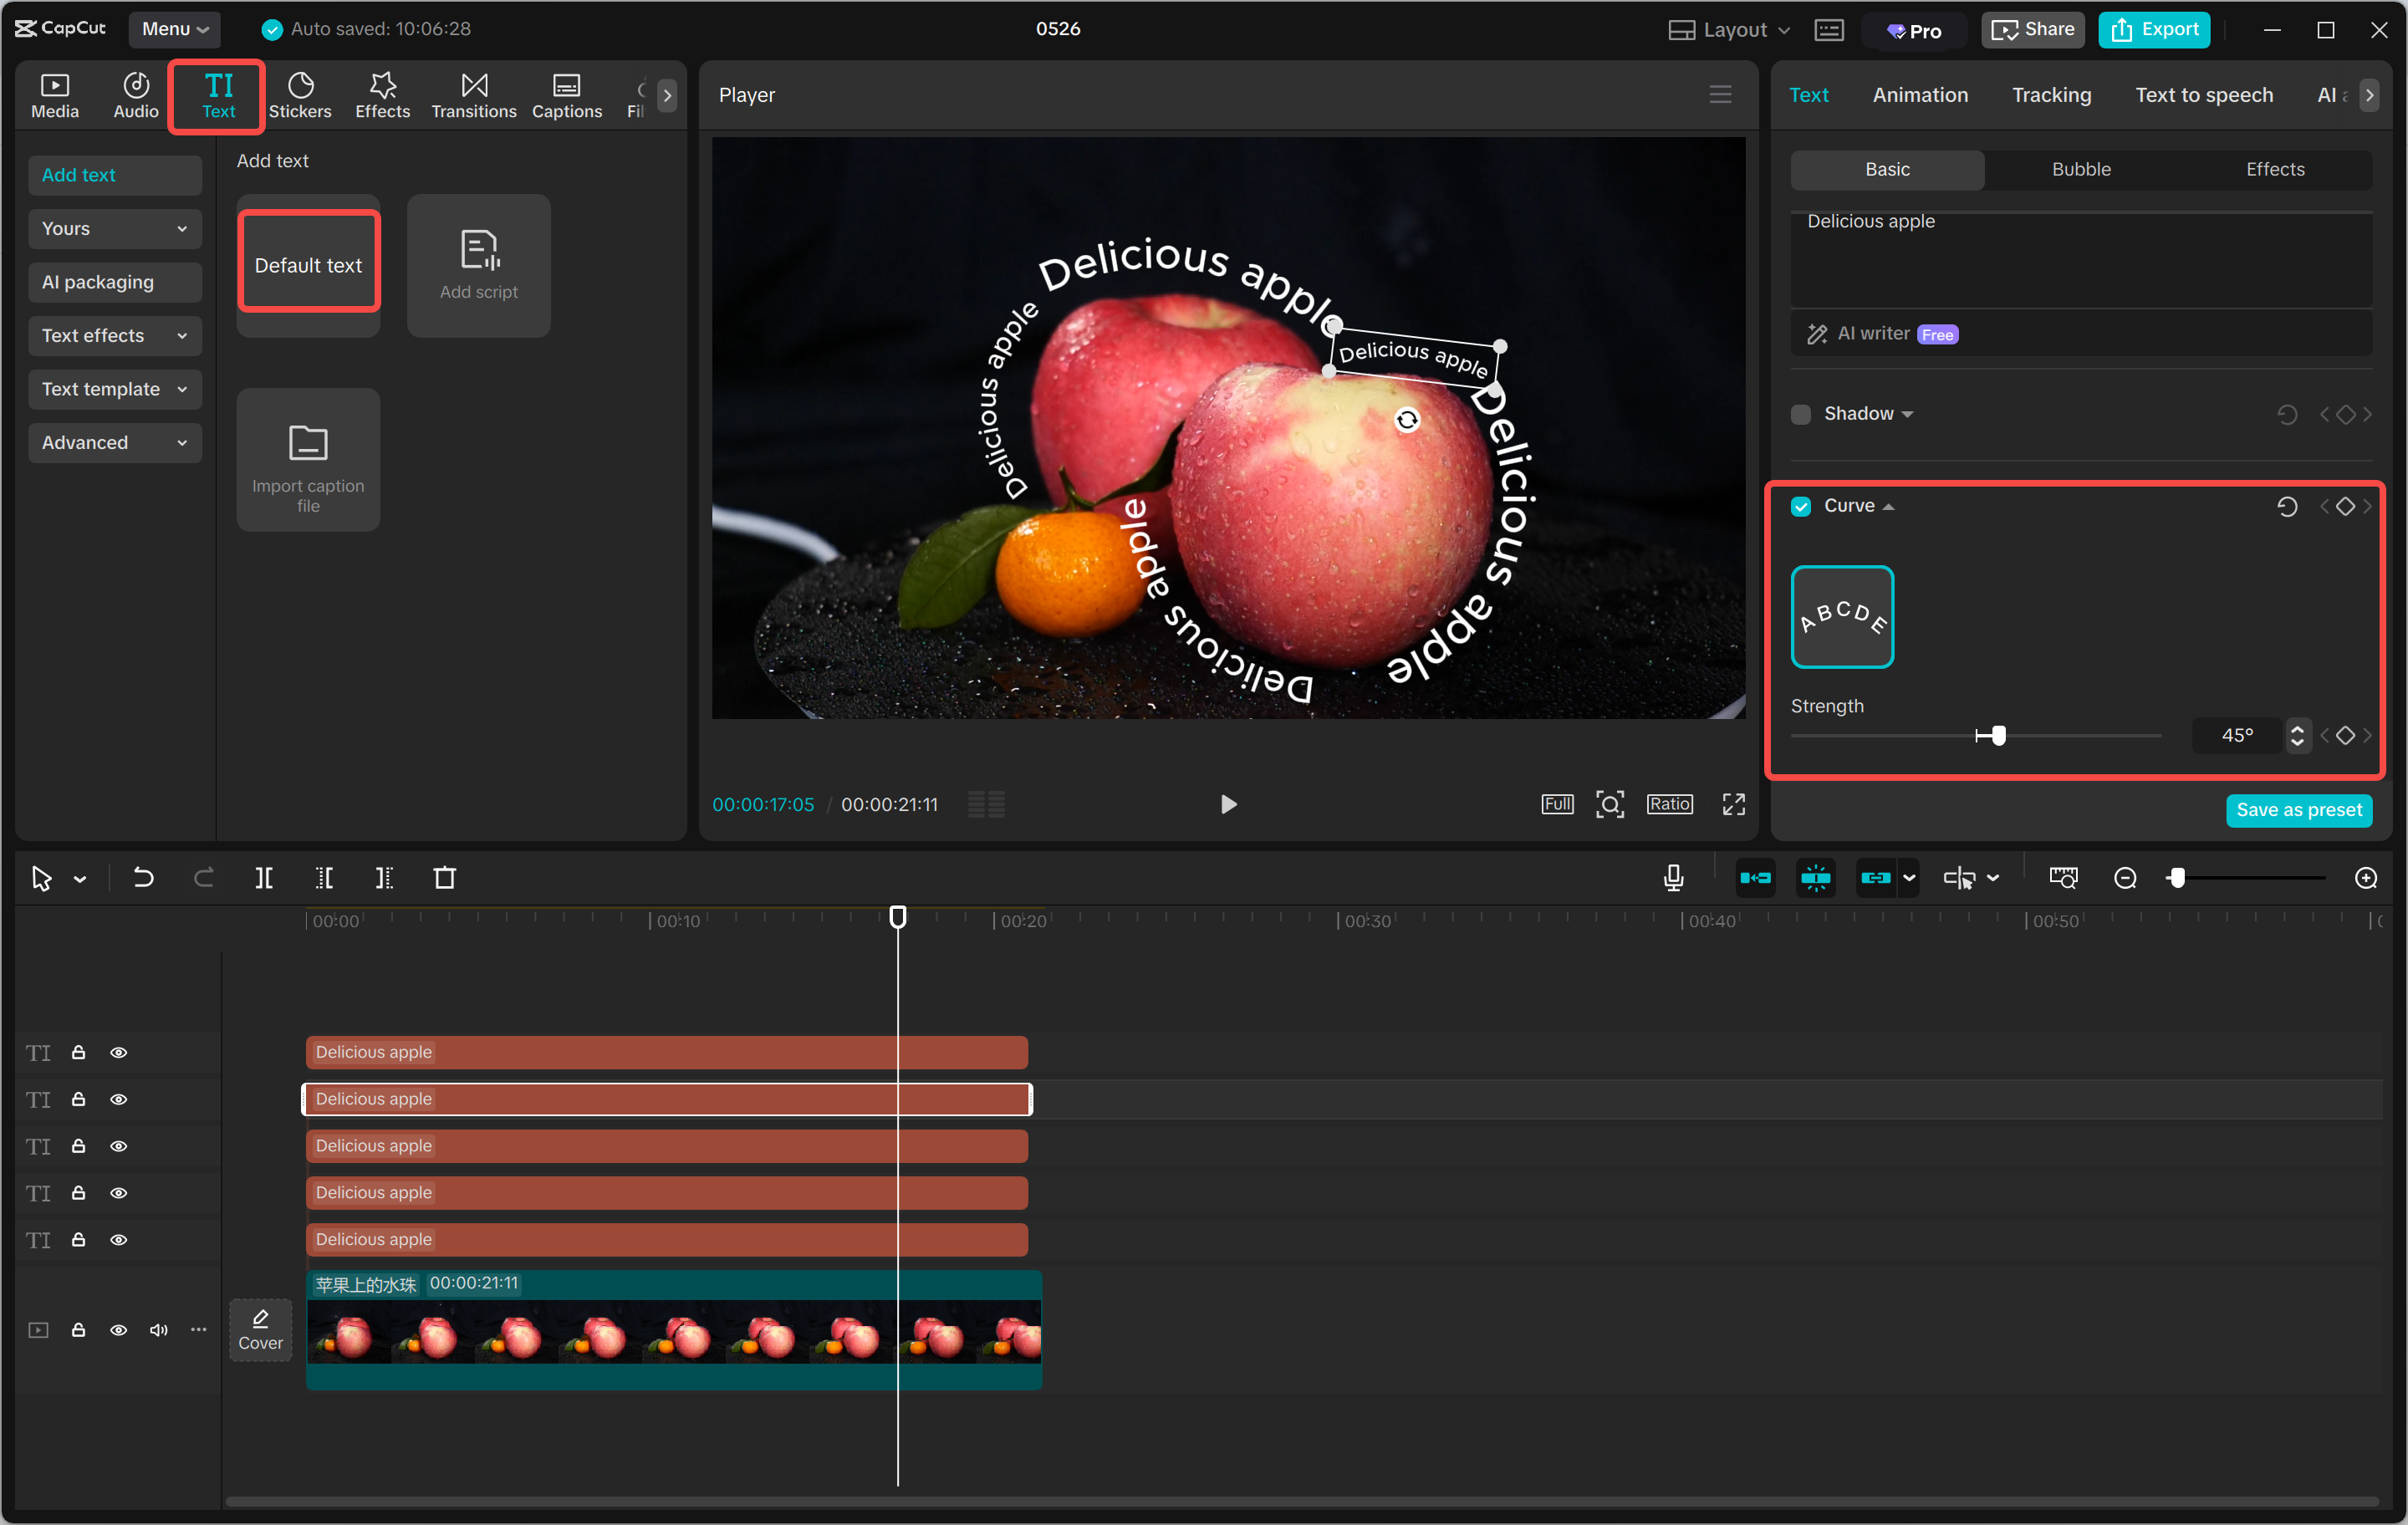Click the Split tool in the timeline toolbar

[265, 877]
